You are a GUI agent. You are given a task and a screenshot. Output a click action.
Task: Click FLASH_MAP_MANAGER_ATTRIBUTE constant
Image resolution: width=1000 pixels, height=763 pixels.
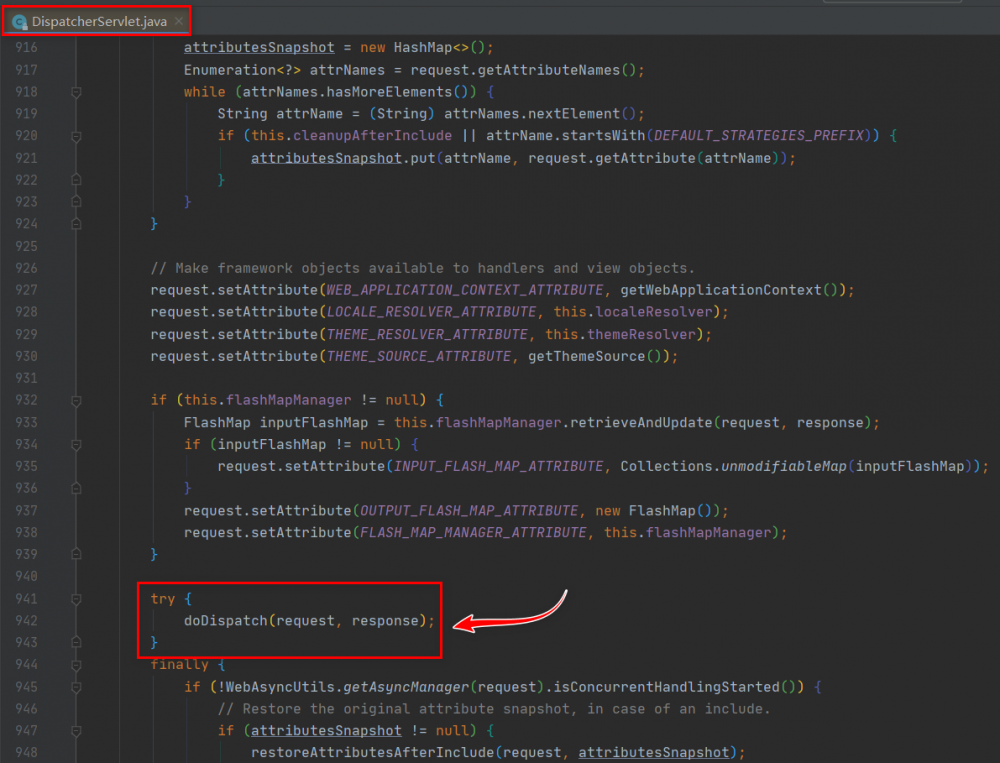click(x=473, y=533)
